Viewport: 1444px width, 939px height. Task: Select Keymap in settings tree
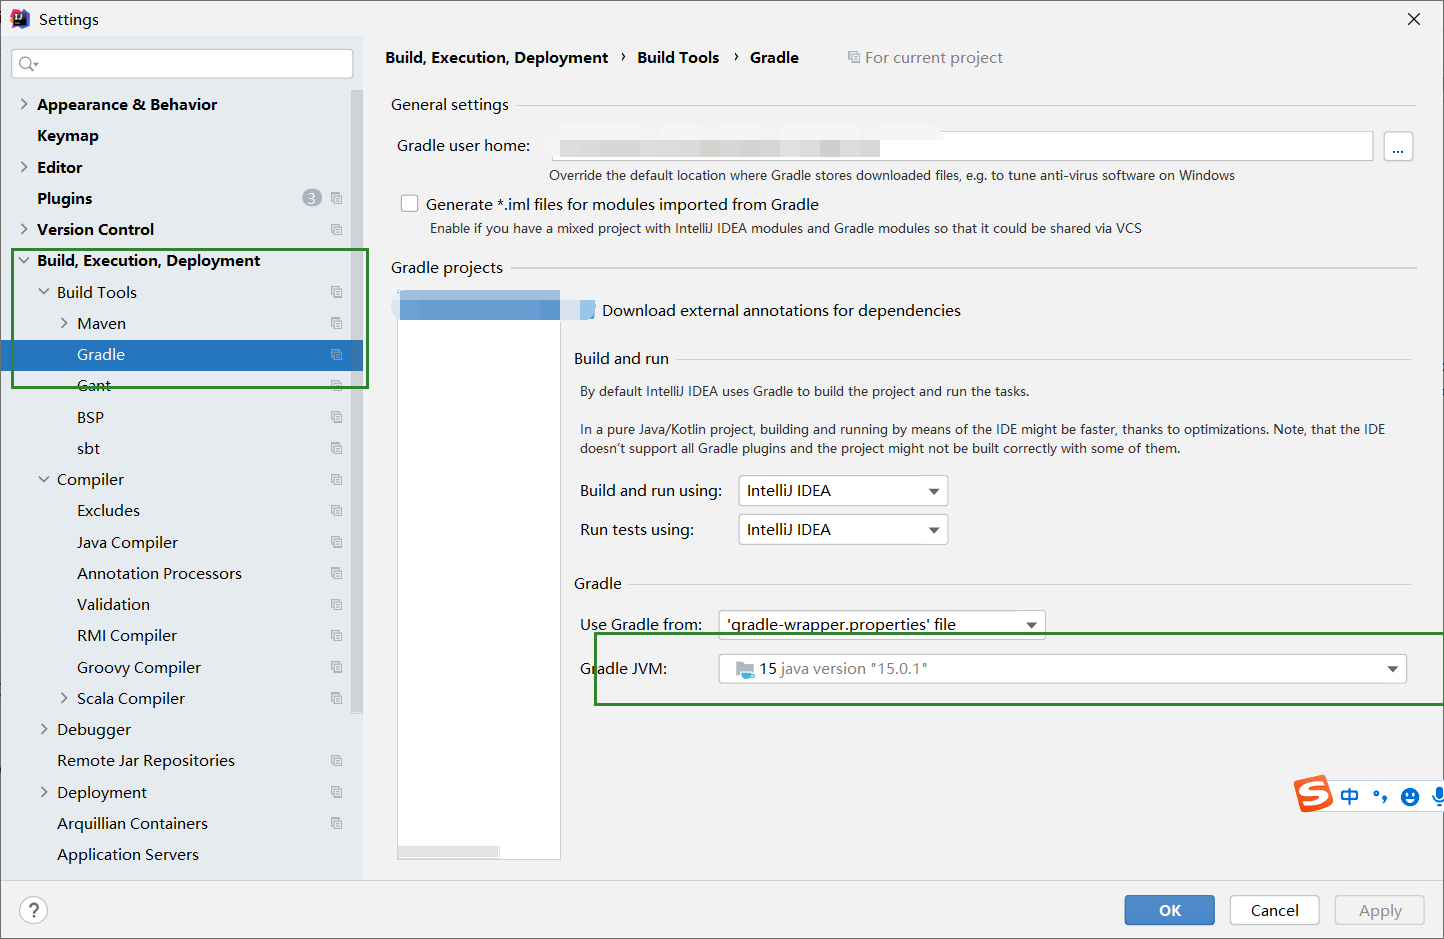(68, 136)
